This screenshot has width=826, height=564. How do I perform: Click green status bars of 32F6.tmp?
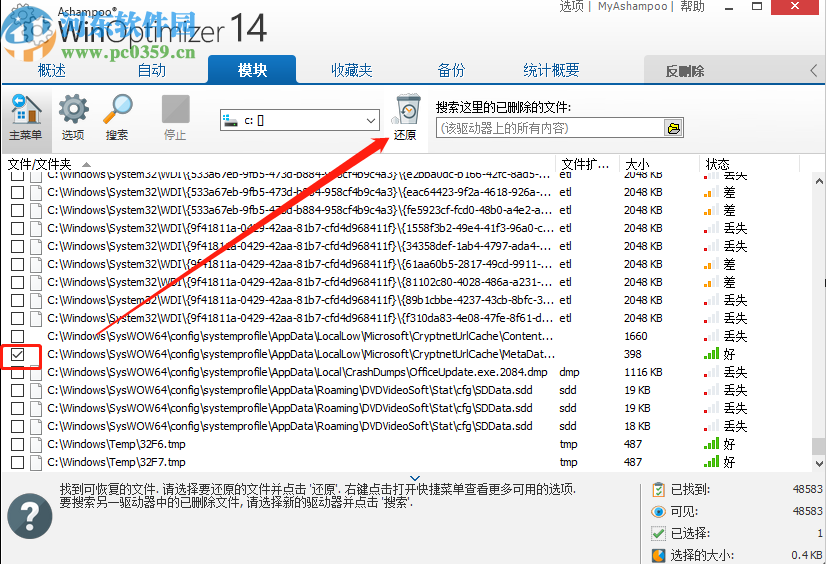click(x=711, y=444)
